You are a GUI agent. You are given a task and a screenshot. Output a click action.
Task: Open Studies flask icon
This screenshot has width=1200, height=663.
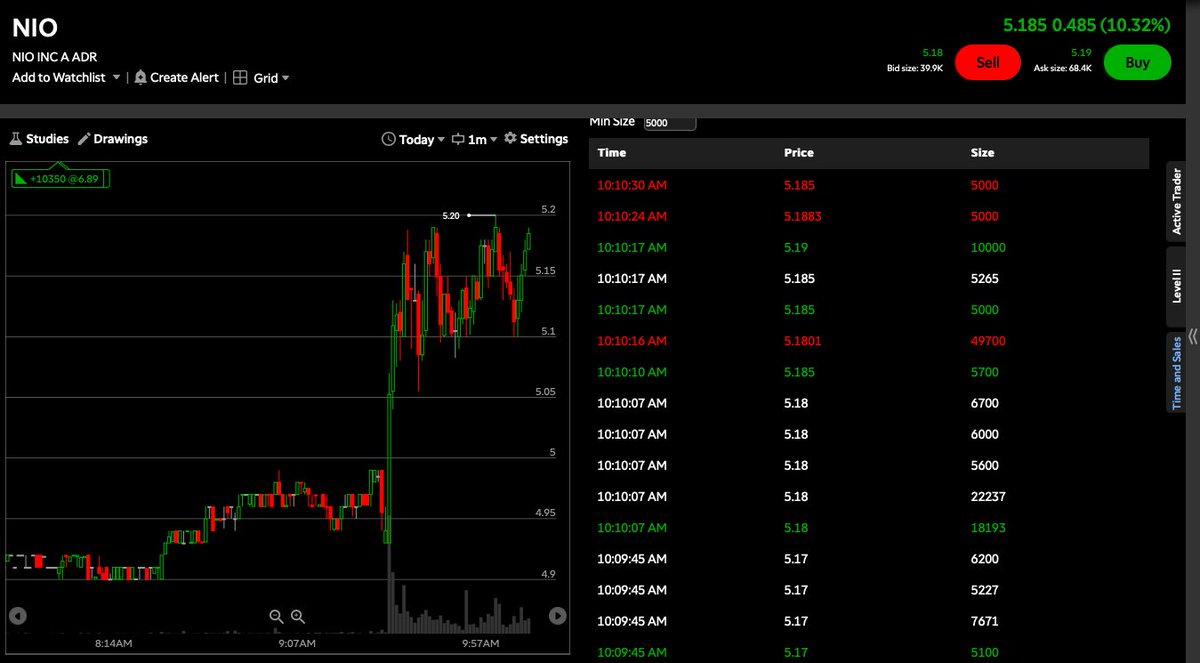tap(16, 139)
